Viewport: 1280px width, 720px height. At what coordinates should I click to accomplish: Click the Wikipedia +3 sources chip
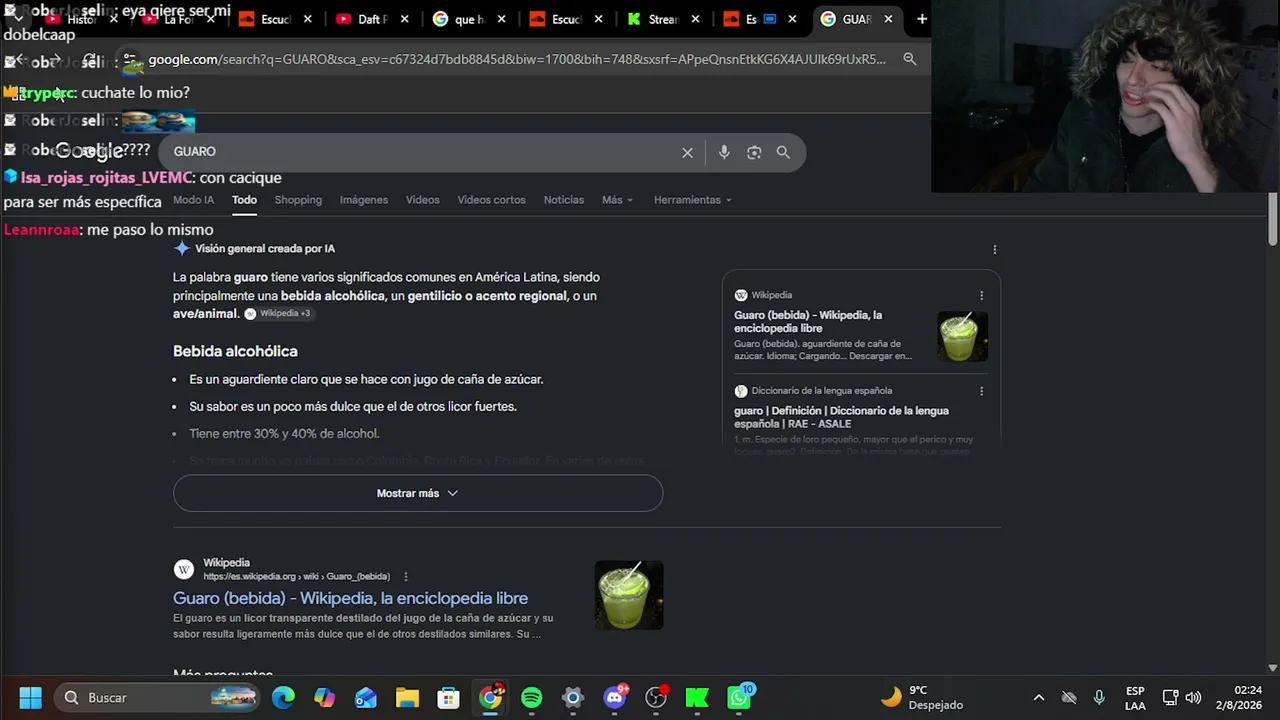(x=278, y=314)
